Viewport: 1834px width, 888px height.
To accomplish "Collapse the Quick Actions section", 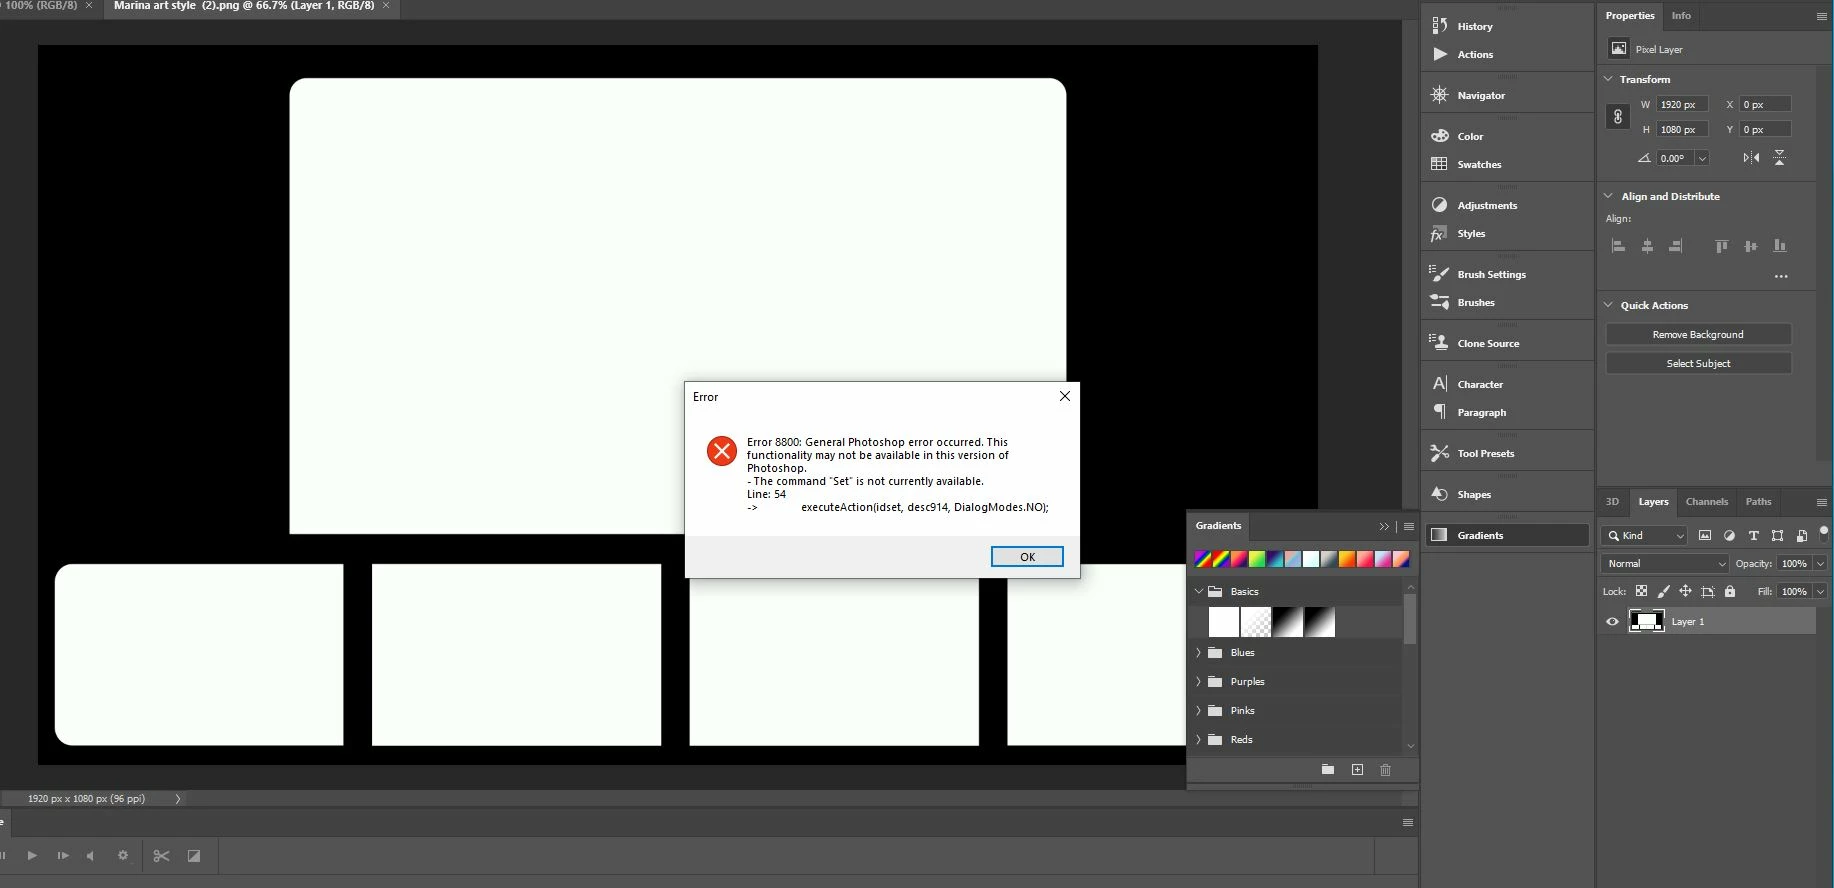I will (x=1608, y=305).
